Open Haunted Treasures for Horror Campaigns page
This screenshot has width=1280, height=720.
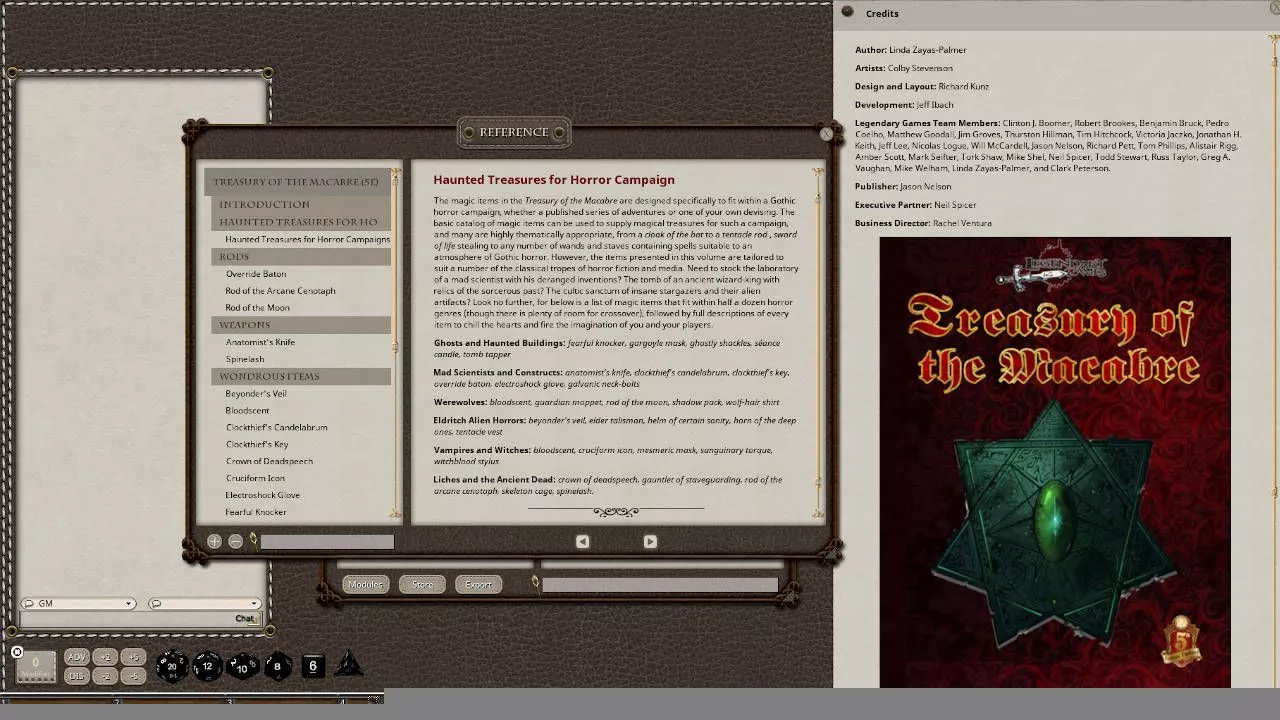click(x=307, y=239)
